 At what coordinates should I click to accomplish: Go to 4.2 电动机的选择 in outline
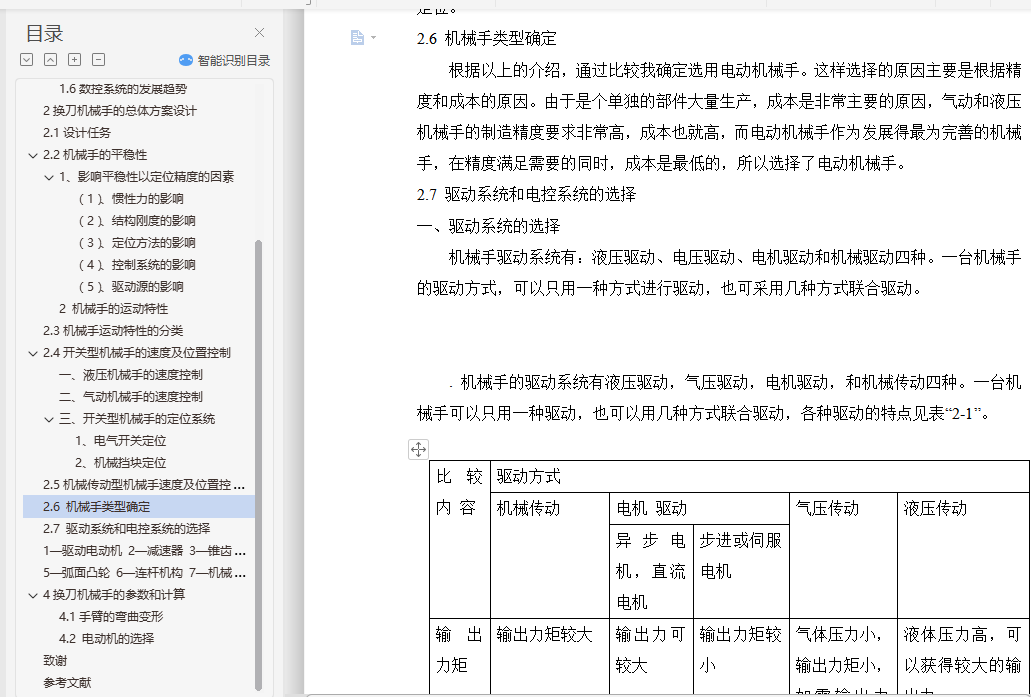[106, 638]
